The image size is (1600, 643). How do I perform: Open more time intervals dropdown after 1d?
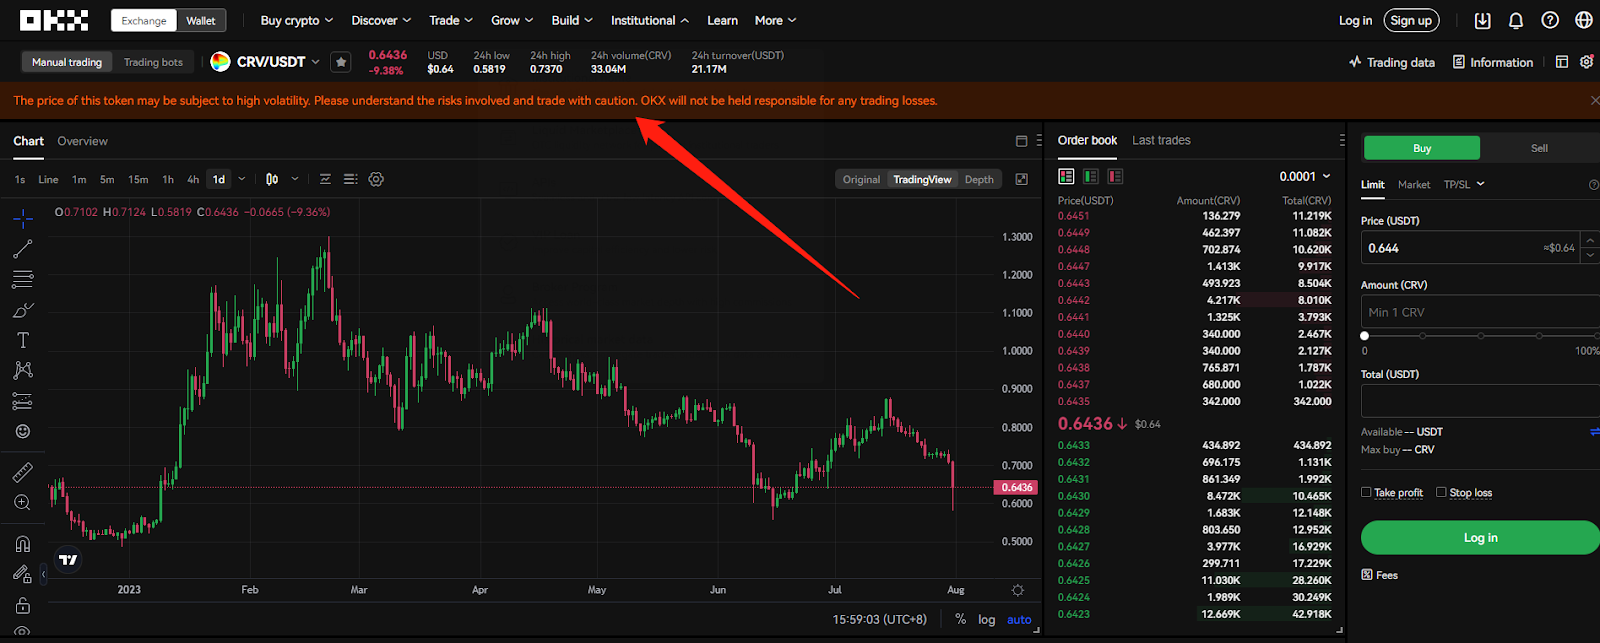click(x=241, y=179)
